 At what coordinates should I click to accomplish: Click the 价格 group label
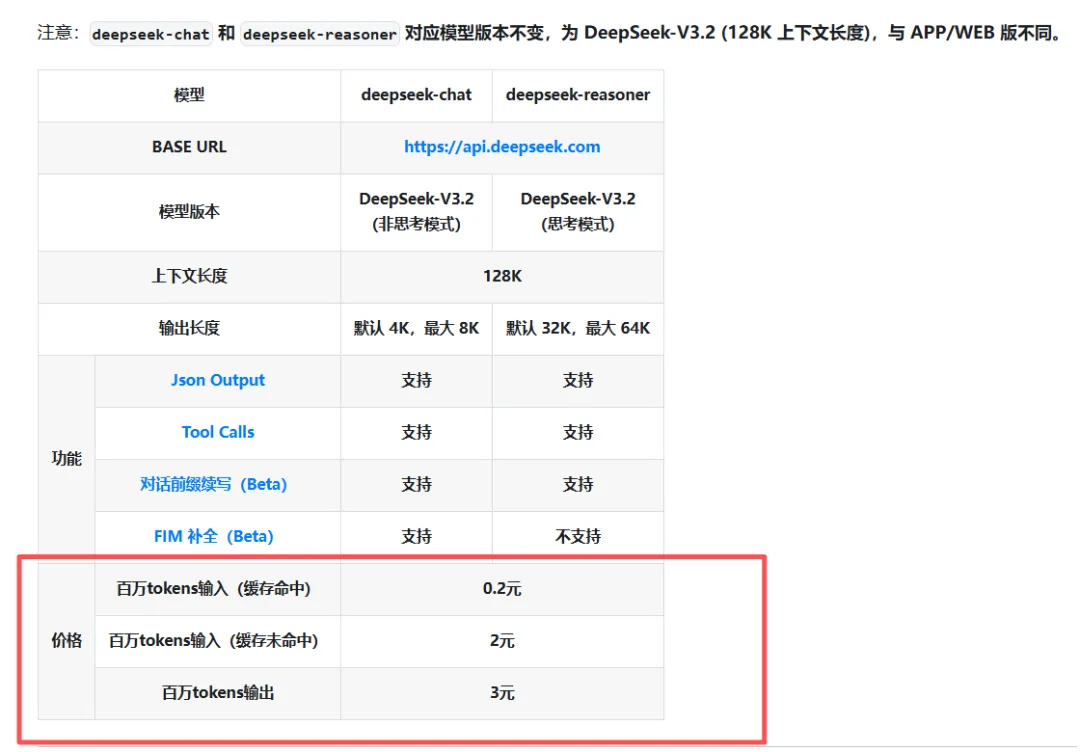pyautogui.click(x=67, y=641)
